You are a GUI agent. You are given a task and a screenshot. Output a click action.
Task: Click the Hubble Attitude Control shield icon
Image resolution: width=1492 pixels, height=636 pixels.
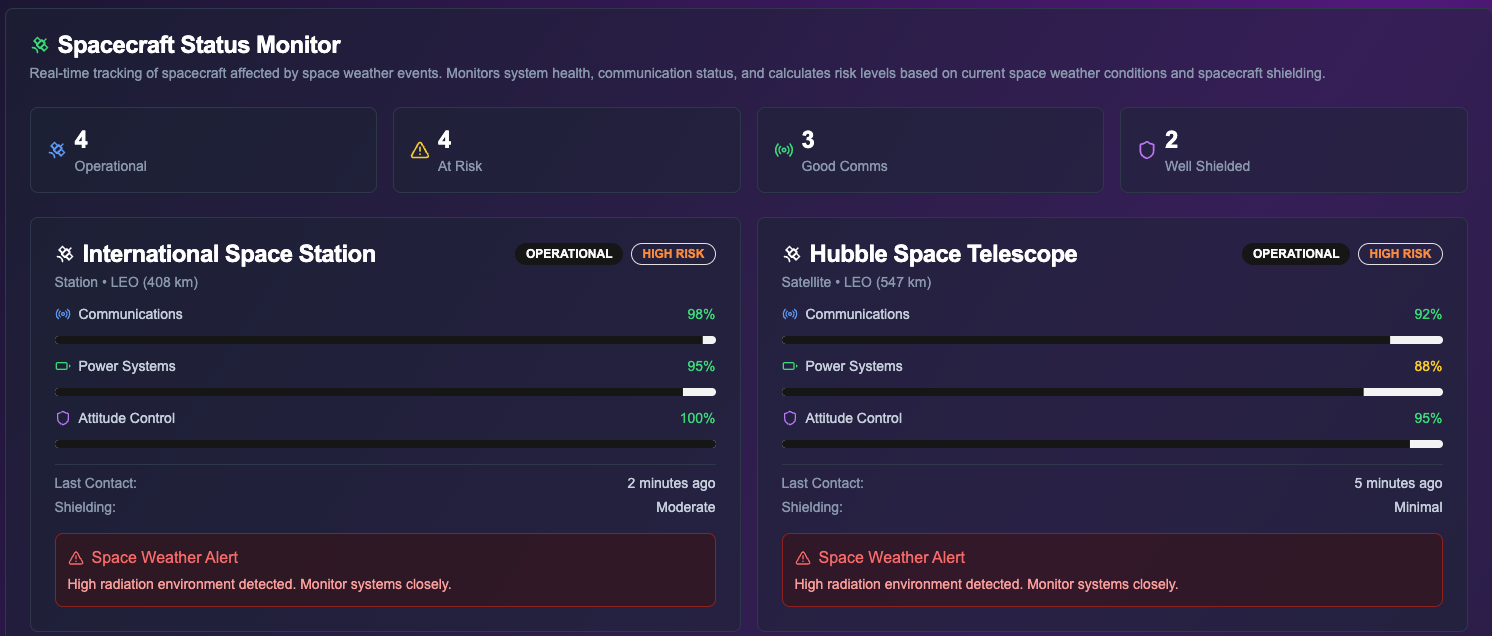(x=790, y=418)
